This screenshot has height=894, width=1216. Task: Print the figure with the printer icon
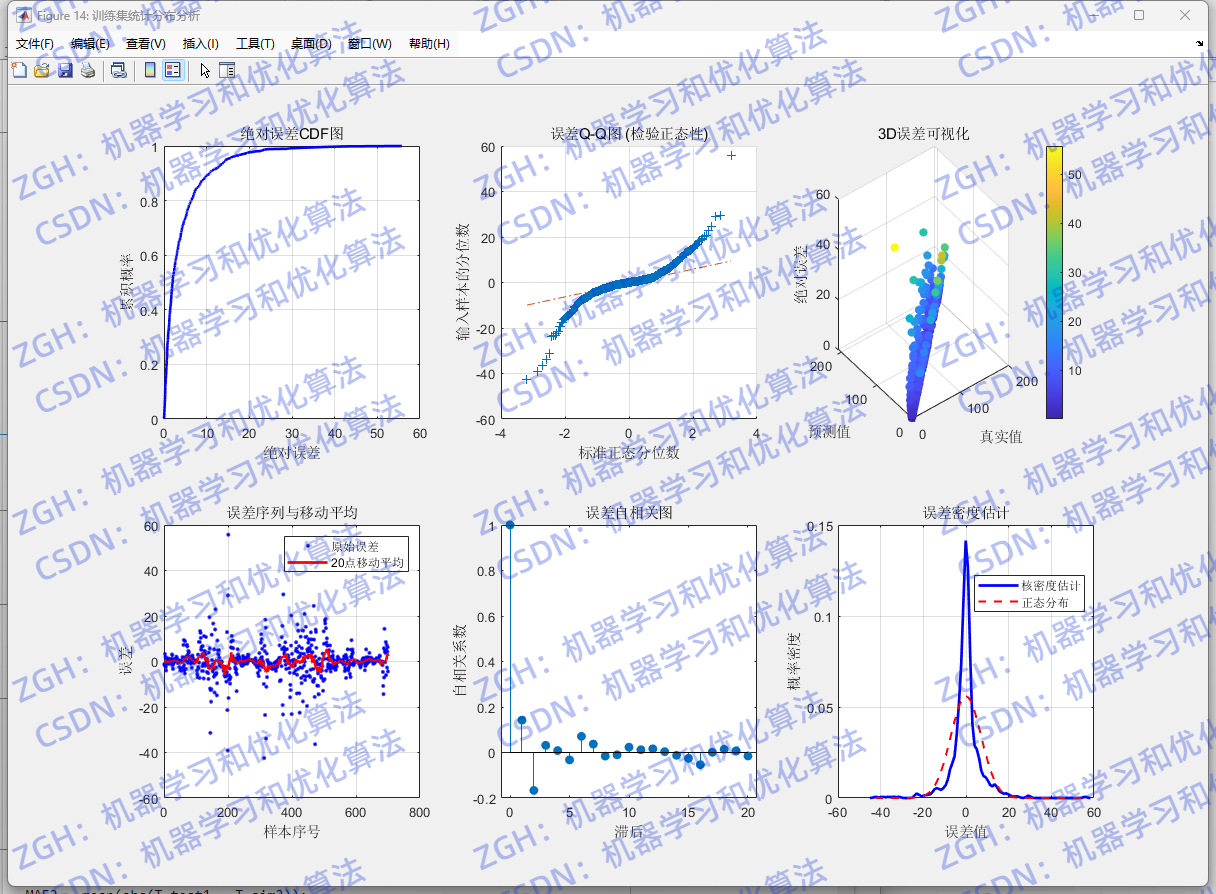[88, 70]
